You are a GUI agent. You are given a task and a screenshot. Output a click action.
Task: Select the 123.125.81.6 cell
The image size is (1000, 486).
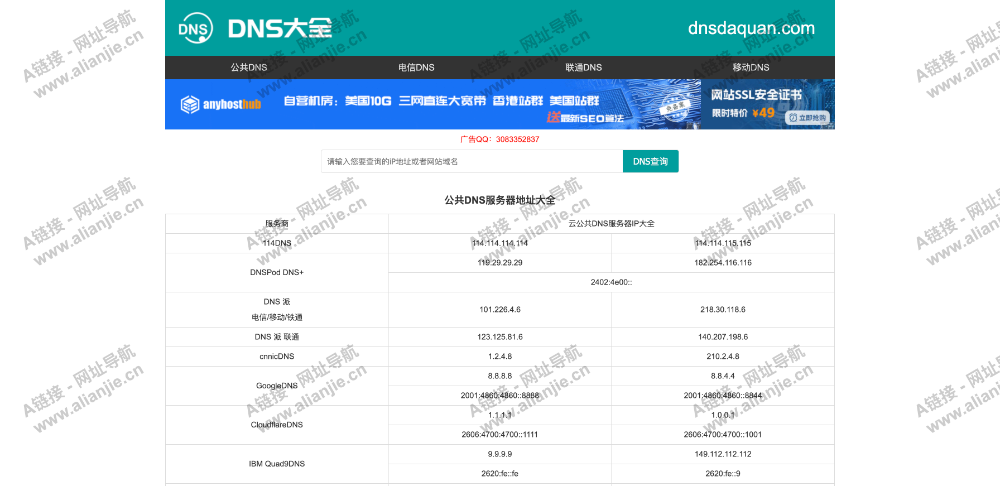tap(500, 337)
